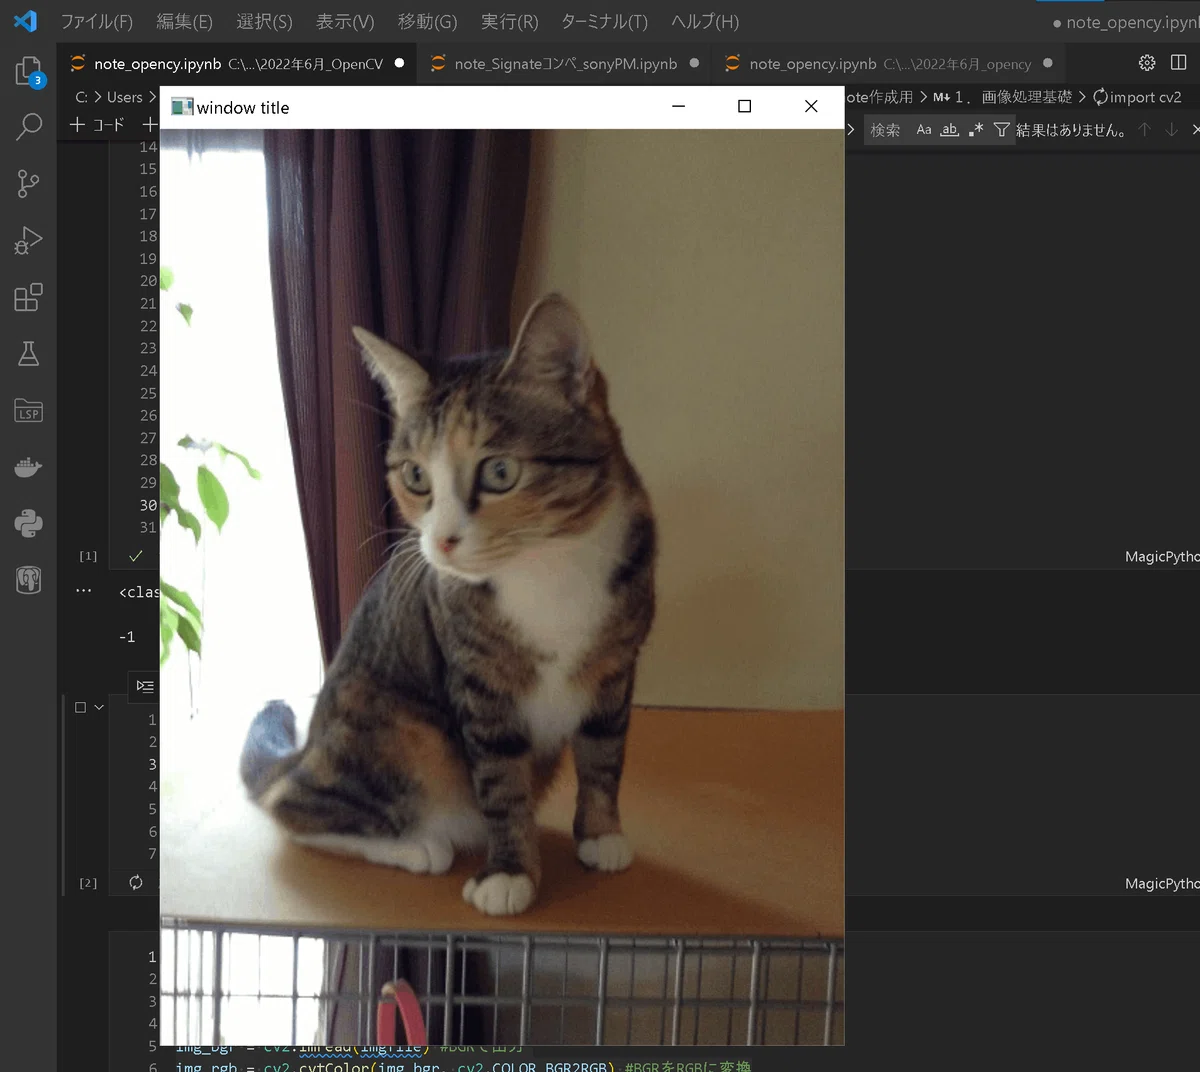Open the Run and Debug view
This screenshot has height=1072, width=1200.
(x=28, y=240)
